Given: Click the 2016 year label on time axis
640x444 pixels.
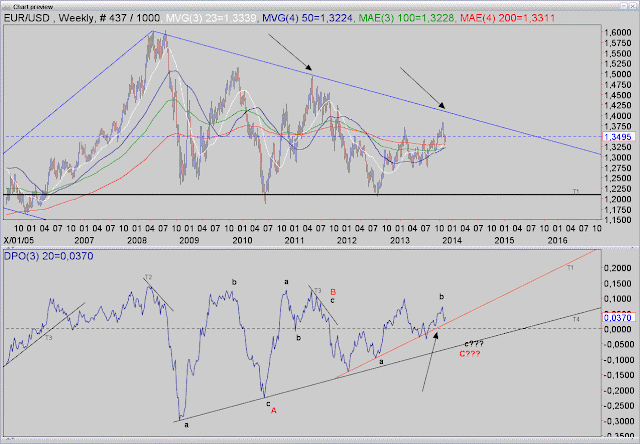Looking at the screenshot, I should point(557,240).
